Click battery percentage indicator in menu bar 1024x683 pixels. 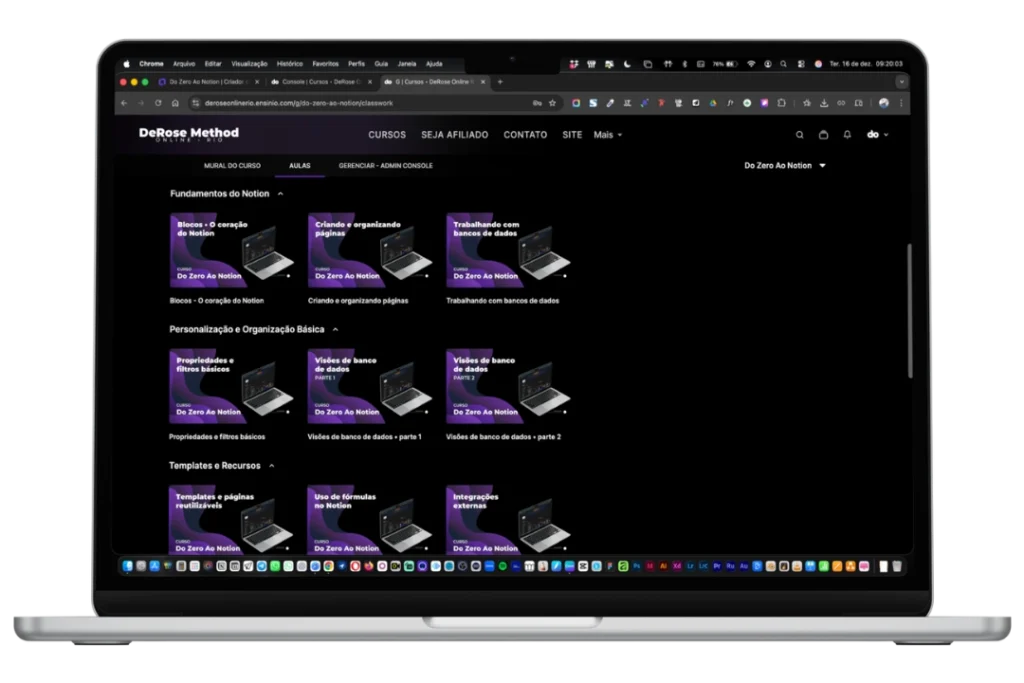[726, 64]
